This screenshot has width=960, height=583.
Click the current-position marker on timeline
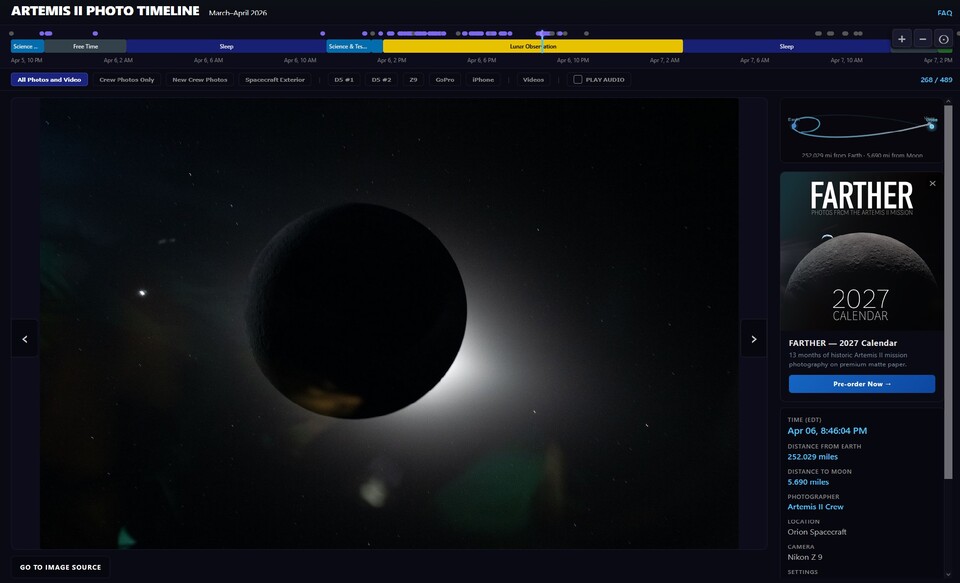pyautogui.click(x=542, y=40)
